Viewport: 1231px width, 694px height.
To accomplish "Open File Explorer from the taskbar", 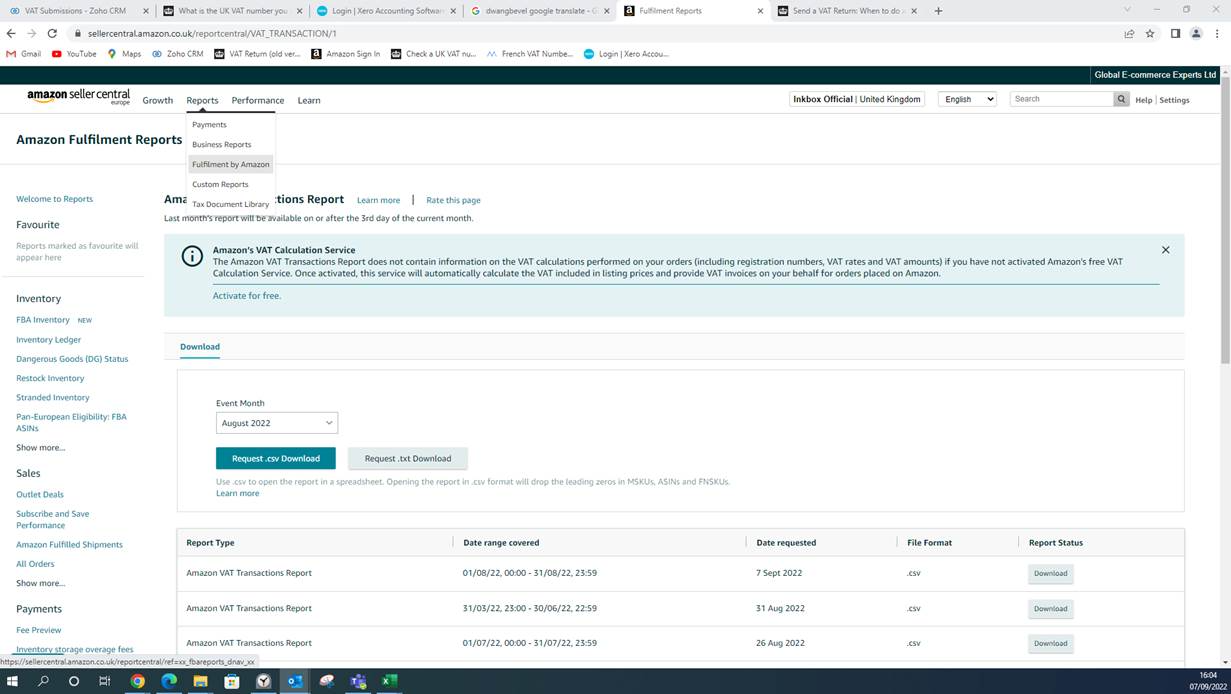I will (200, 681).
